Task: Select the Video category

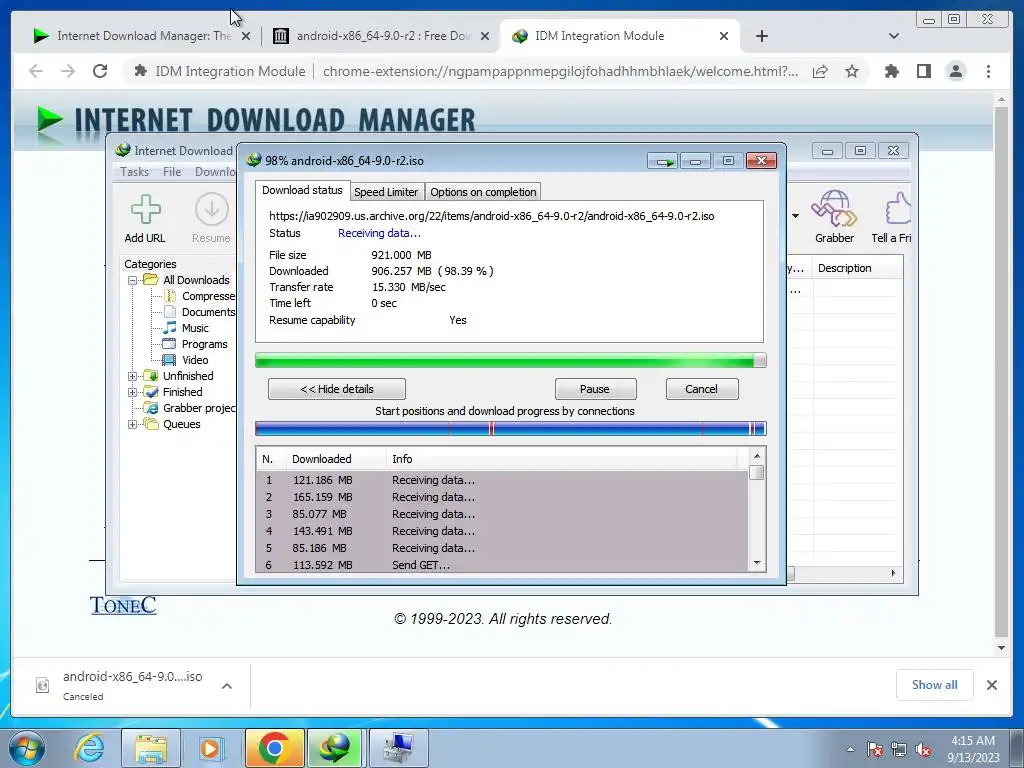Action: click(195, 360)
